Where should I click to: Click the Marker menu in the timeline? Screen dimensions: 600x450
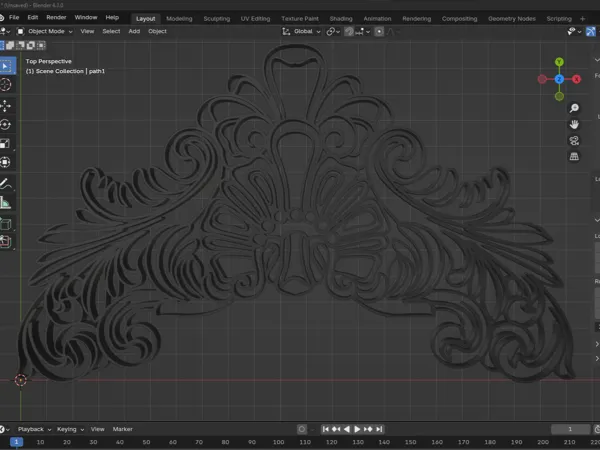122,429
